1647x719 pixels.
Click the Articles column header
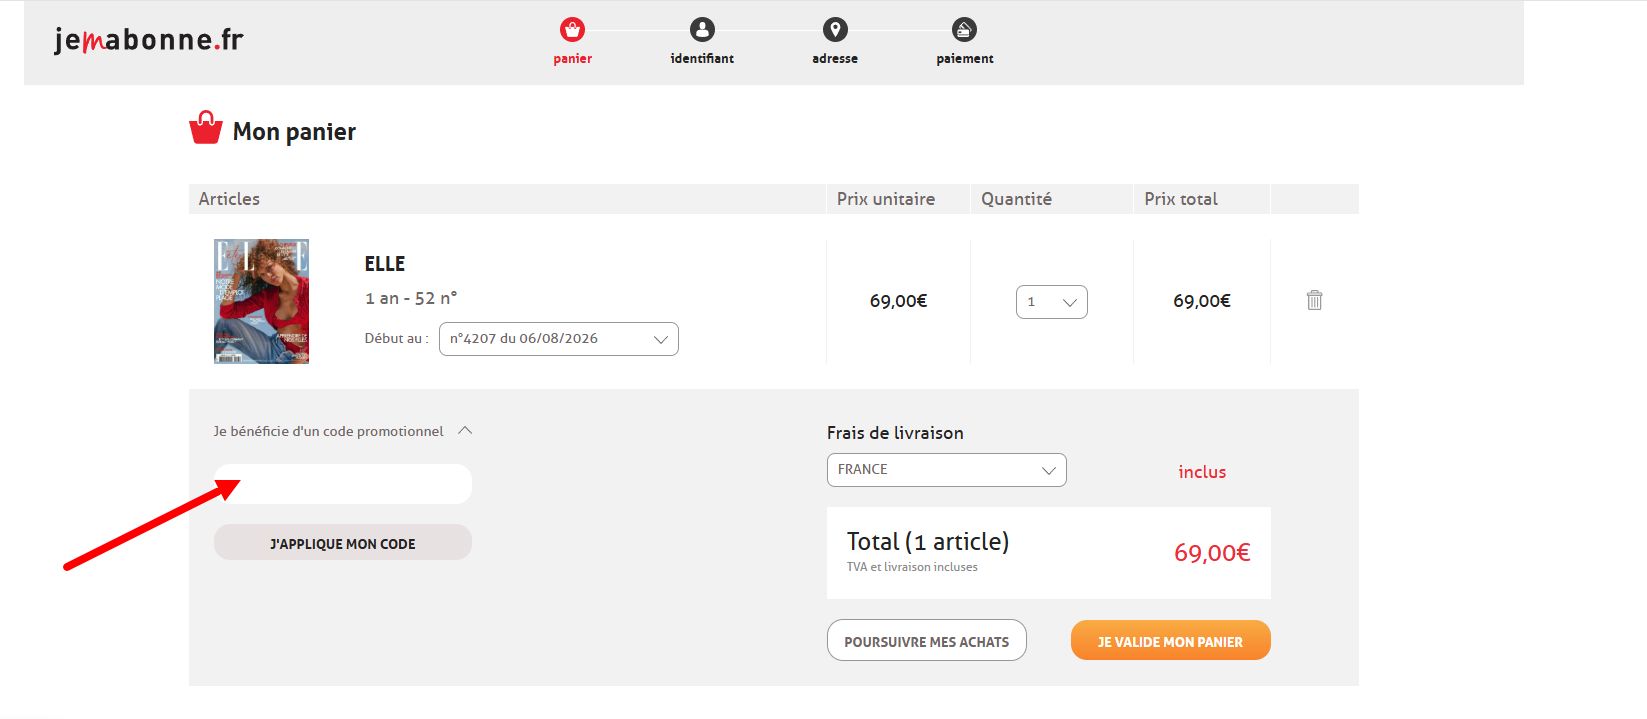tap(229, 199)
